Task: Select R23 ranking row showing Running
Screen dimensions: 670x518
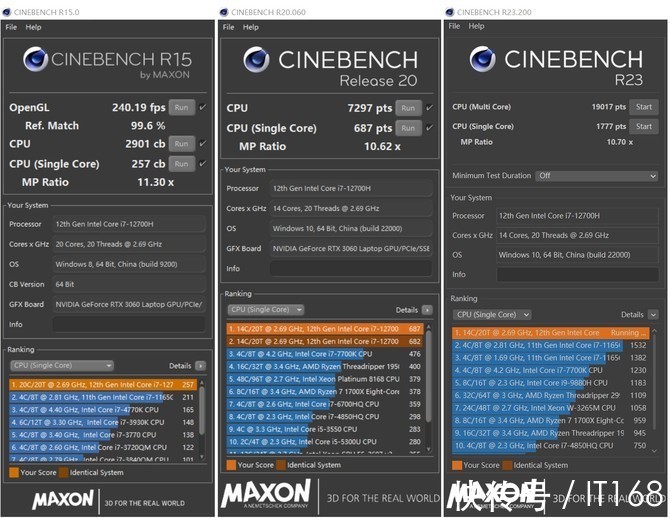Action: 551,333
